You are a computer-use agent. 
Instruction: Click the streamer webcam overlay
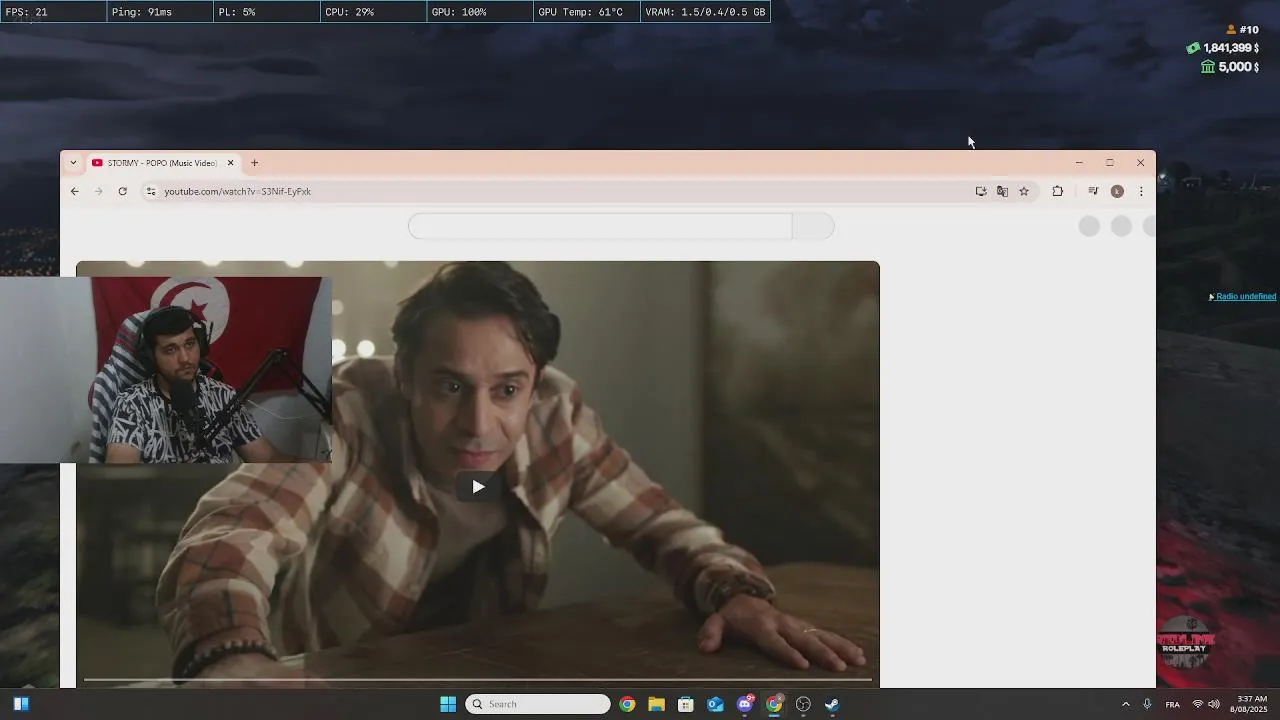point(166,370)
